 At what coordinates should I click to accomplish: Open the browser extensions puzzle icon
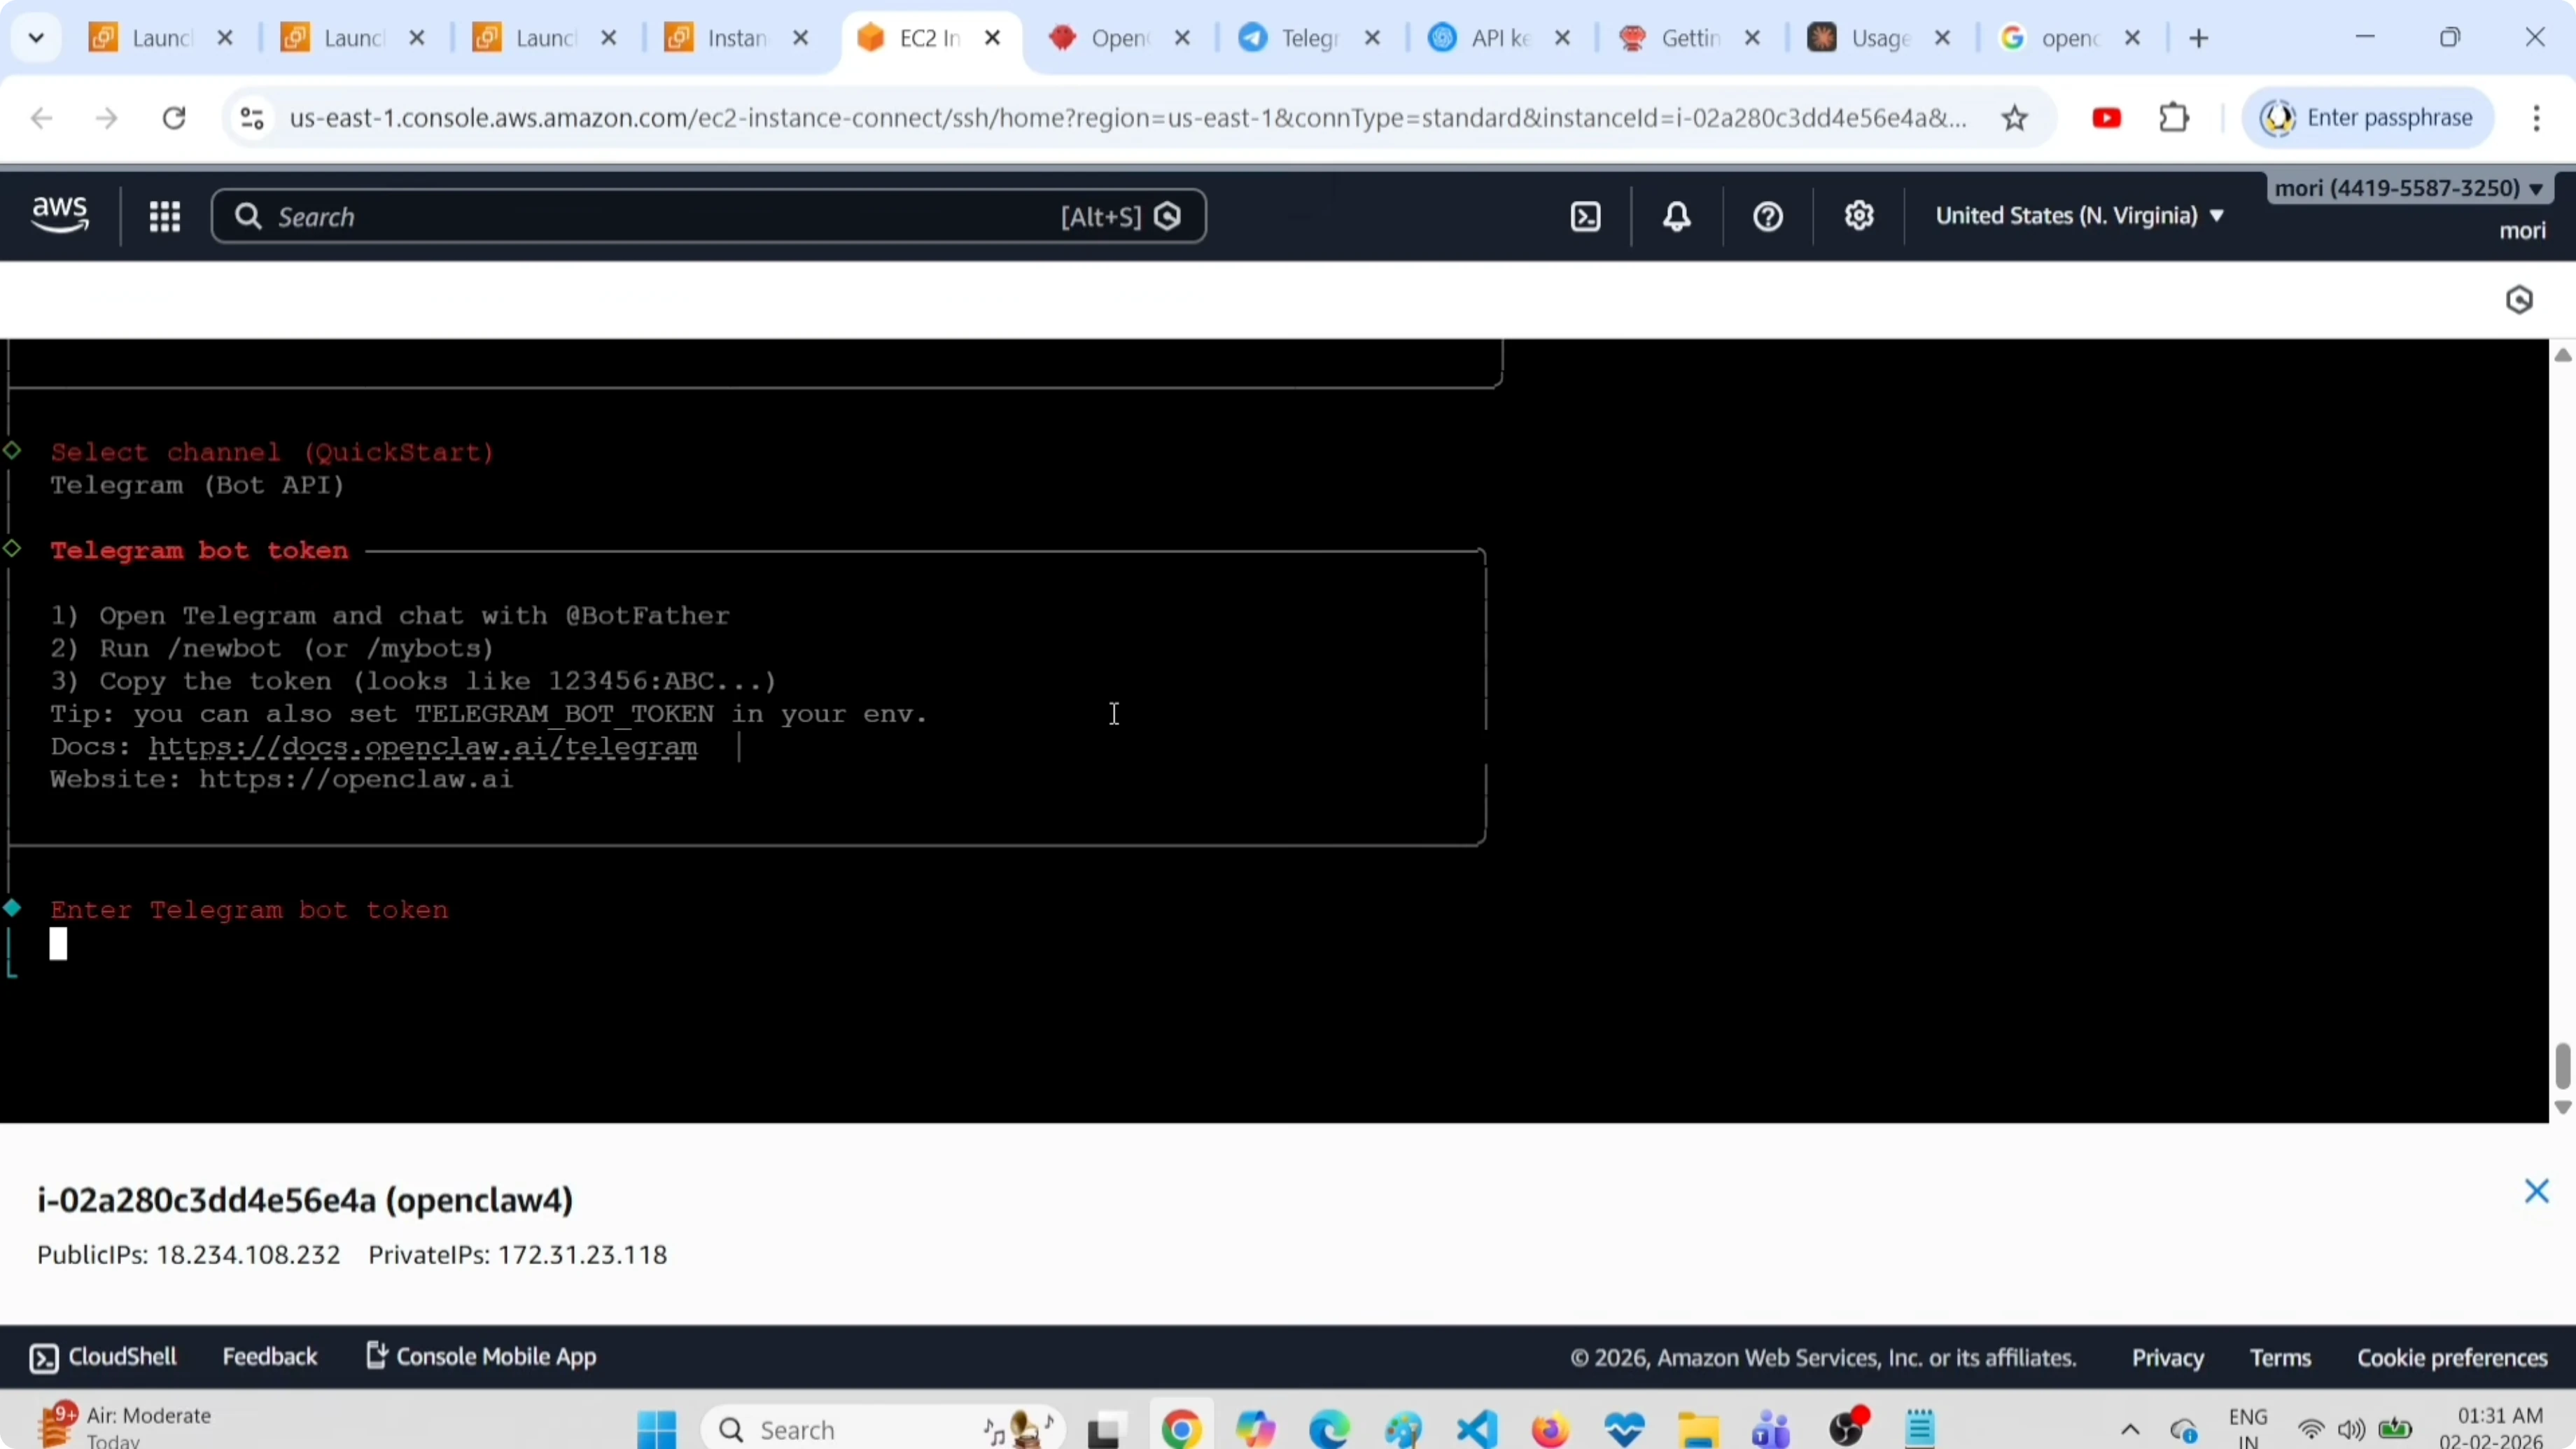(2175, 117)
